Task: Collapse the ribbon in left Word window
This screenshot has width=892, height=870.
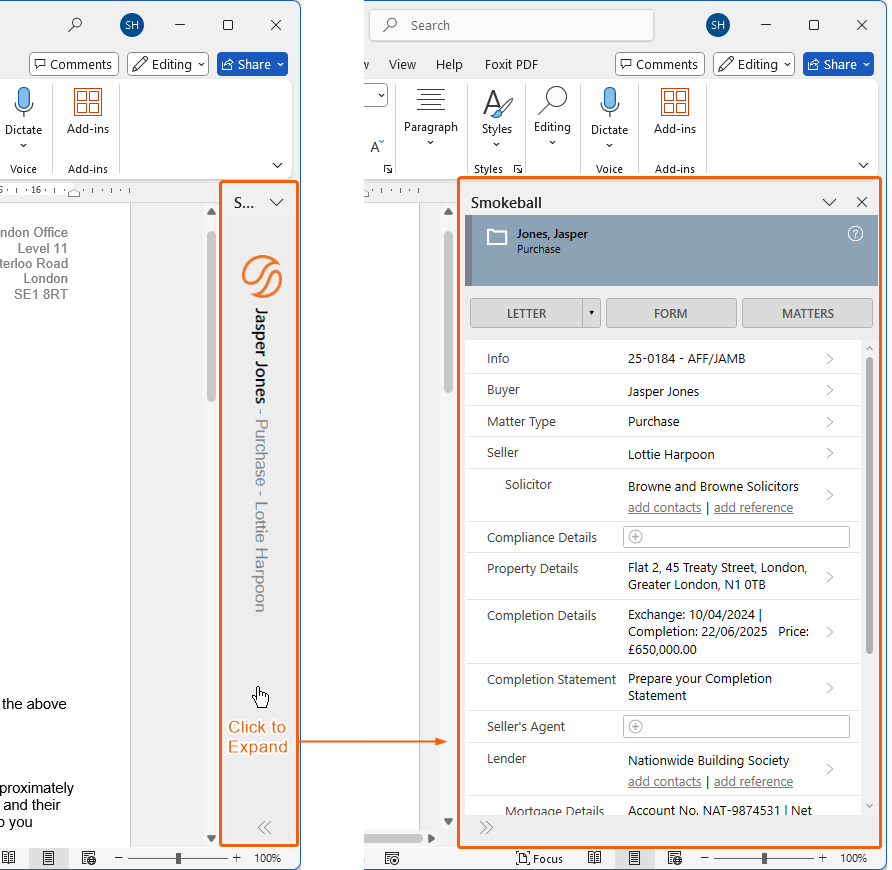Action: 278,166
